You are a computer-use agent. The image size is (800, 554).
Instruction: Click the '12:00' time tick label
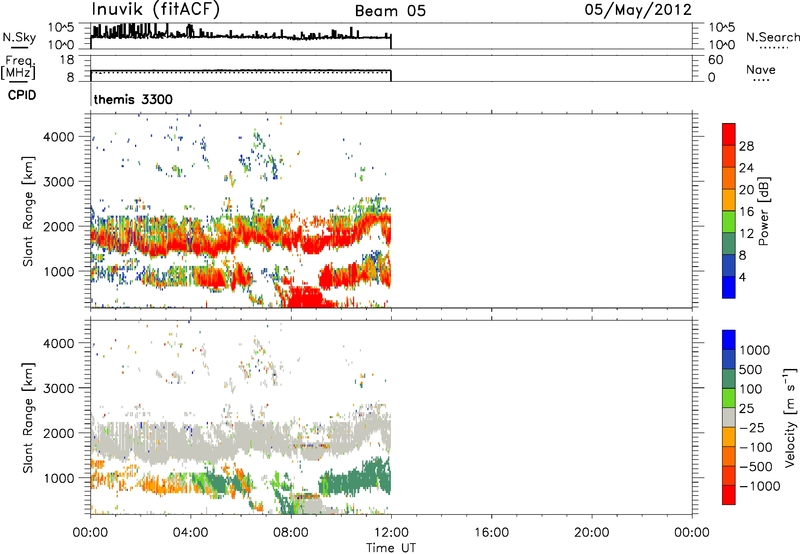click(x=391, y=533)
